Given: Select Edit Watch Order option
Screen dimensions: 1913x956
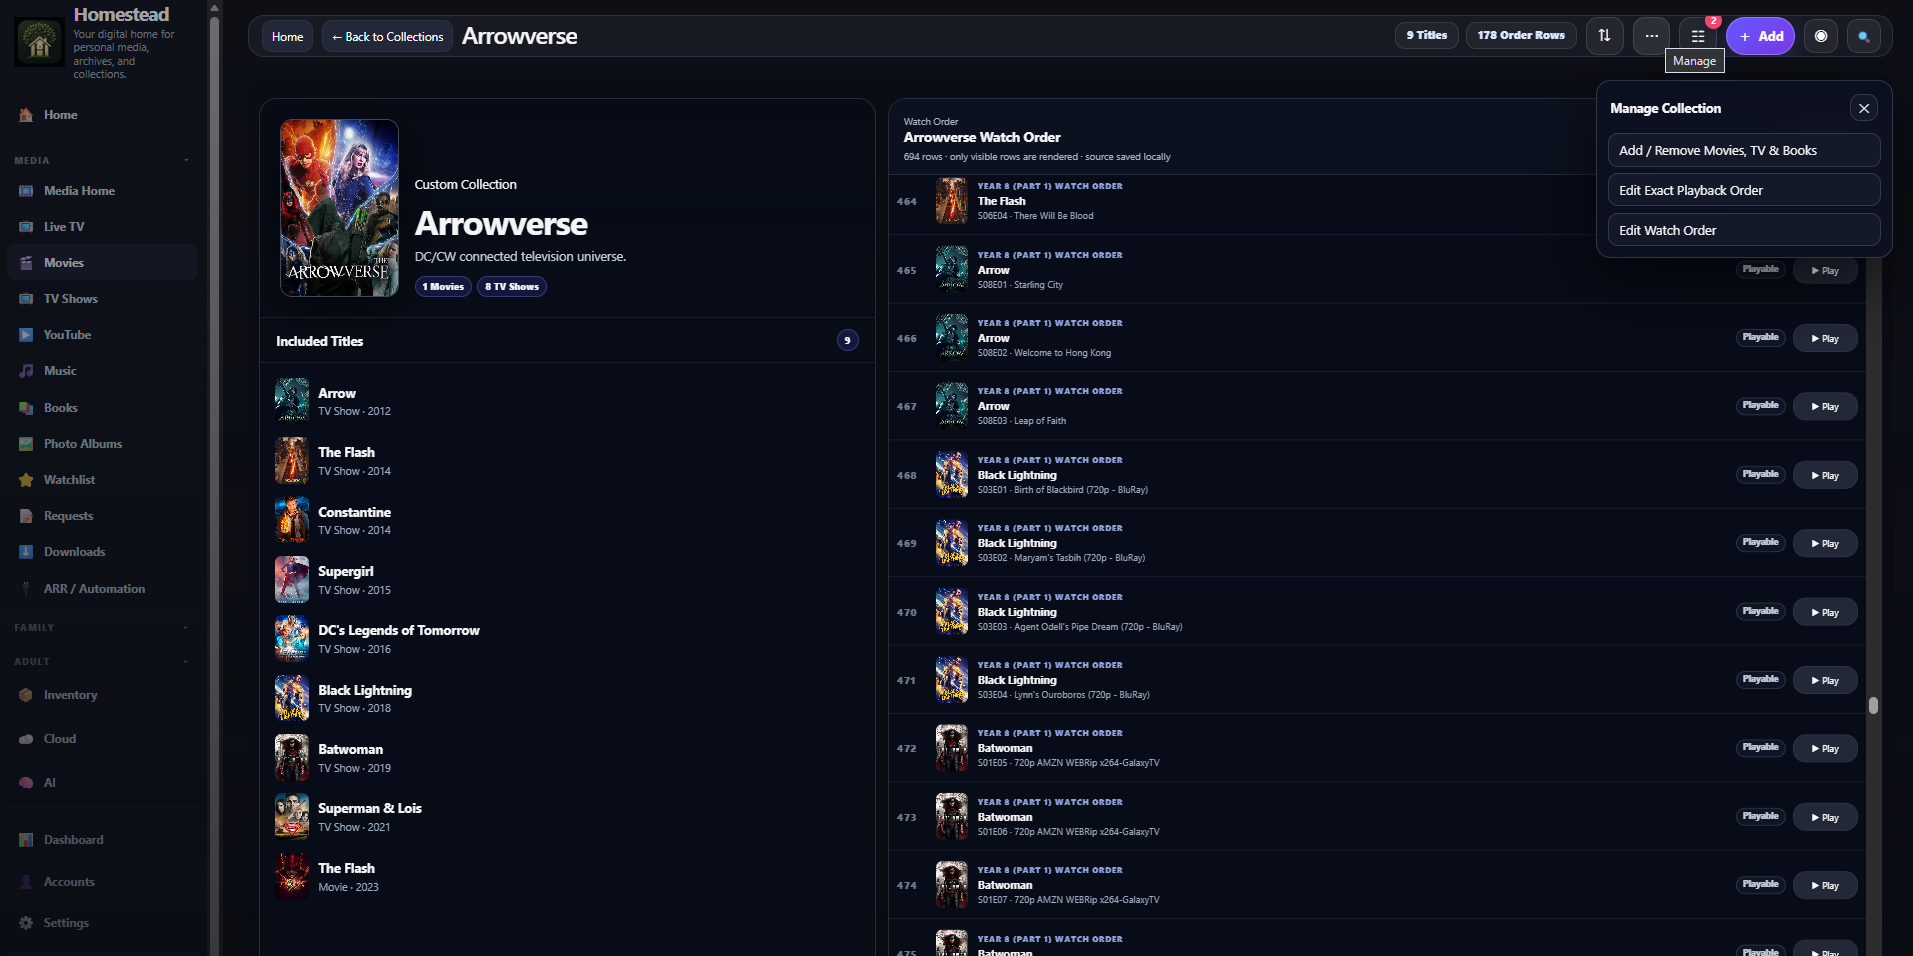Looking at the screenshot, I should (1744, 230).
